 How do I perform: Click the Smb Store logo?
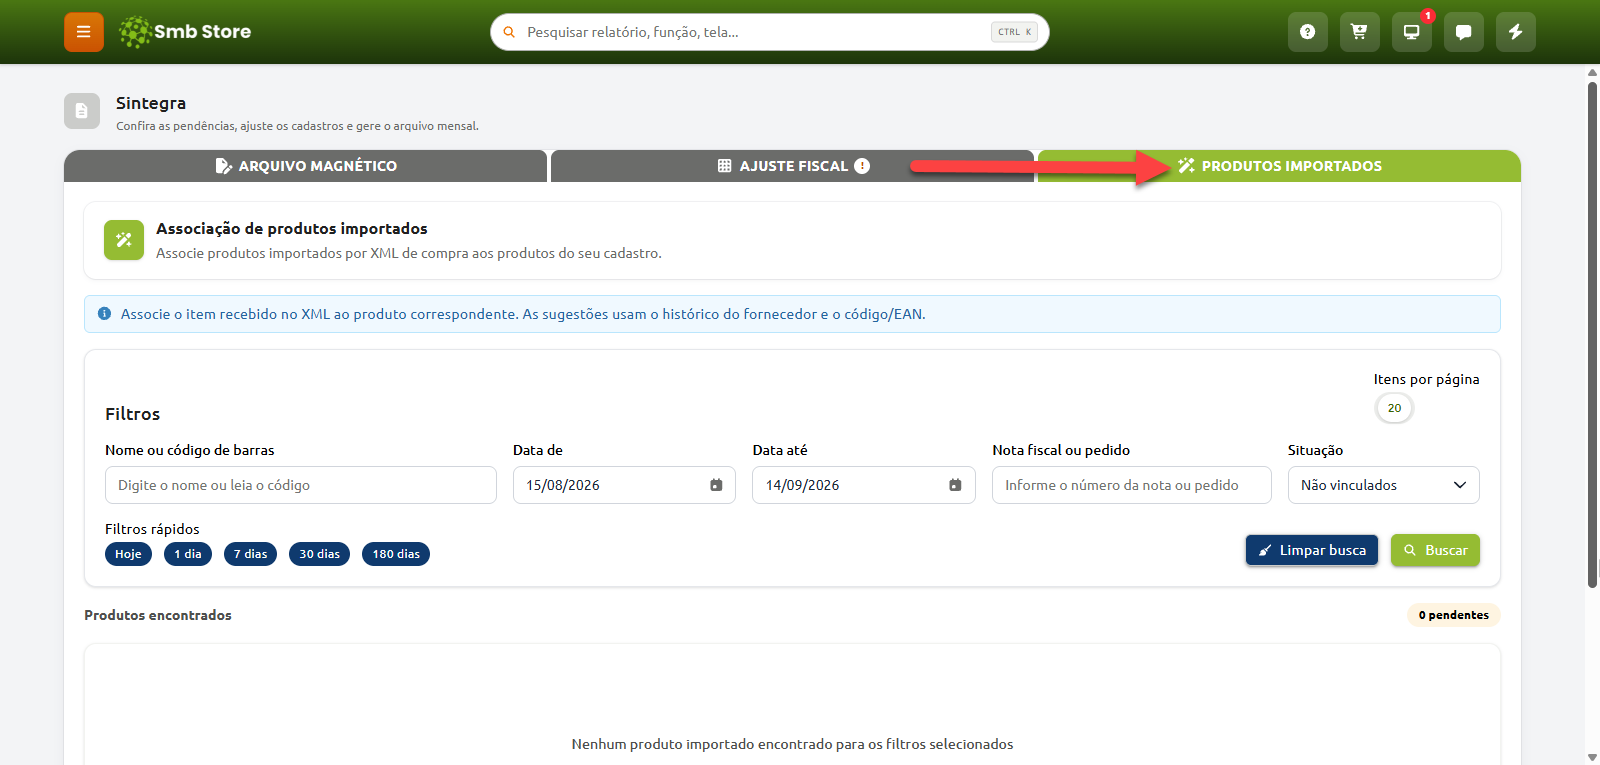(x=185, y=32)
